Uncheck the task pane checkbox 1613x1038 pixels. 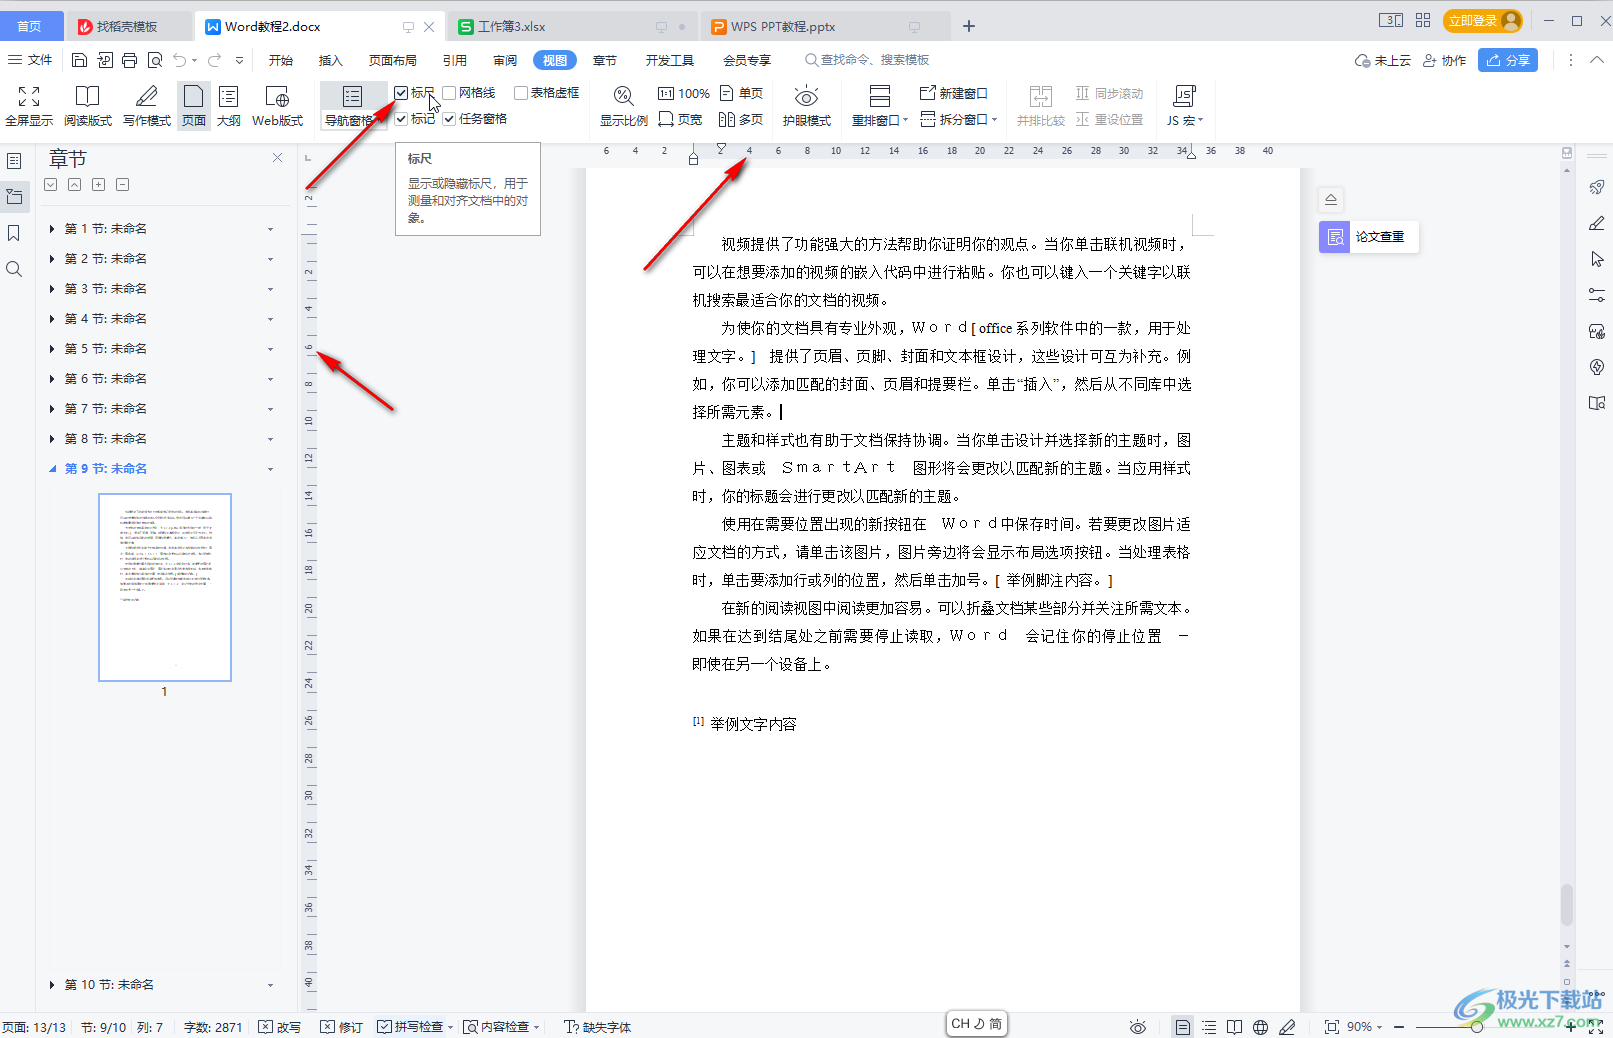pyautogui.click(x=450, y=119)
